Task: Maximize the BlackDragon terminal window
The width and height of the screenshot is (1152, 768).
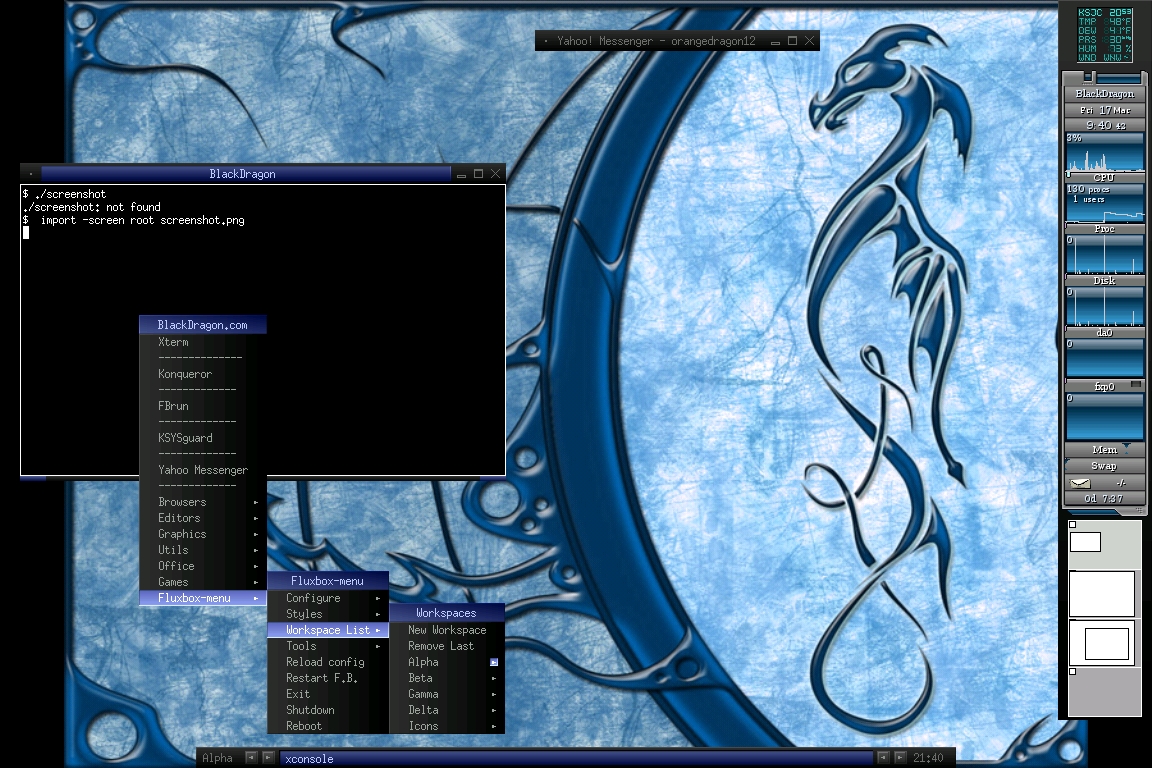Action: [478, 174]
